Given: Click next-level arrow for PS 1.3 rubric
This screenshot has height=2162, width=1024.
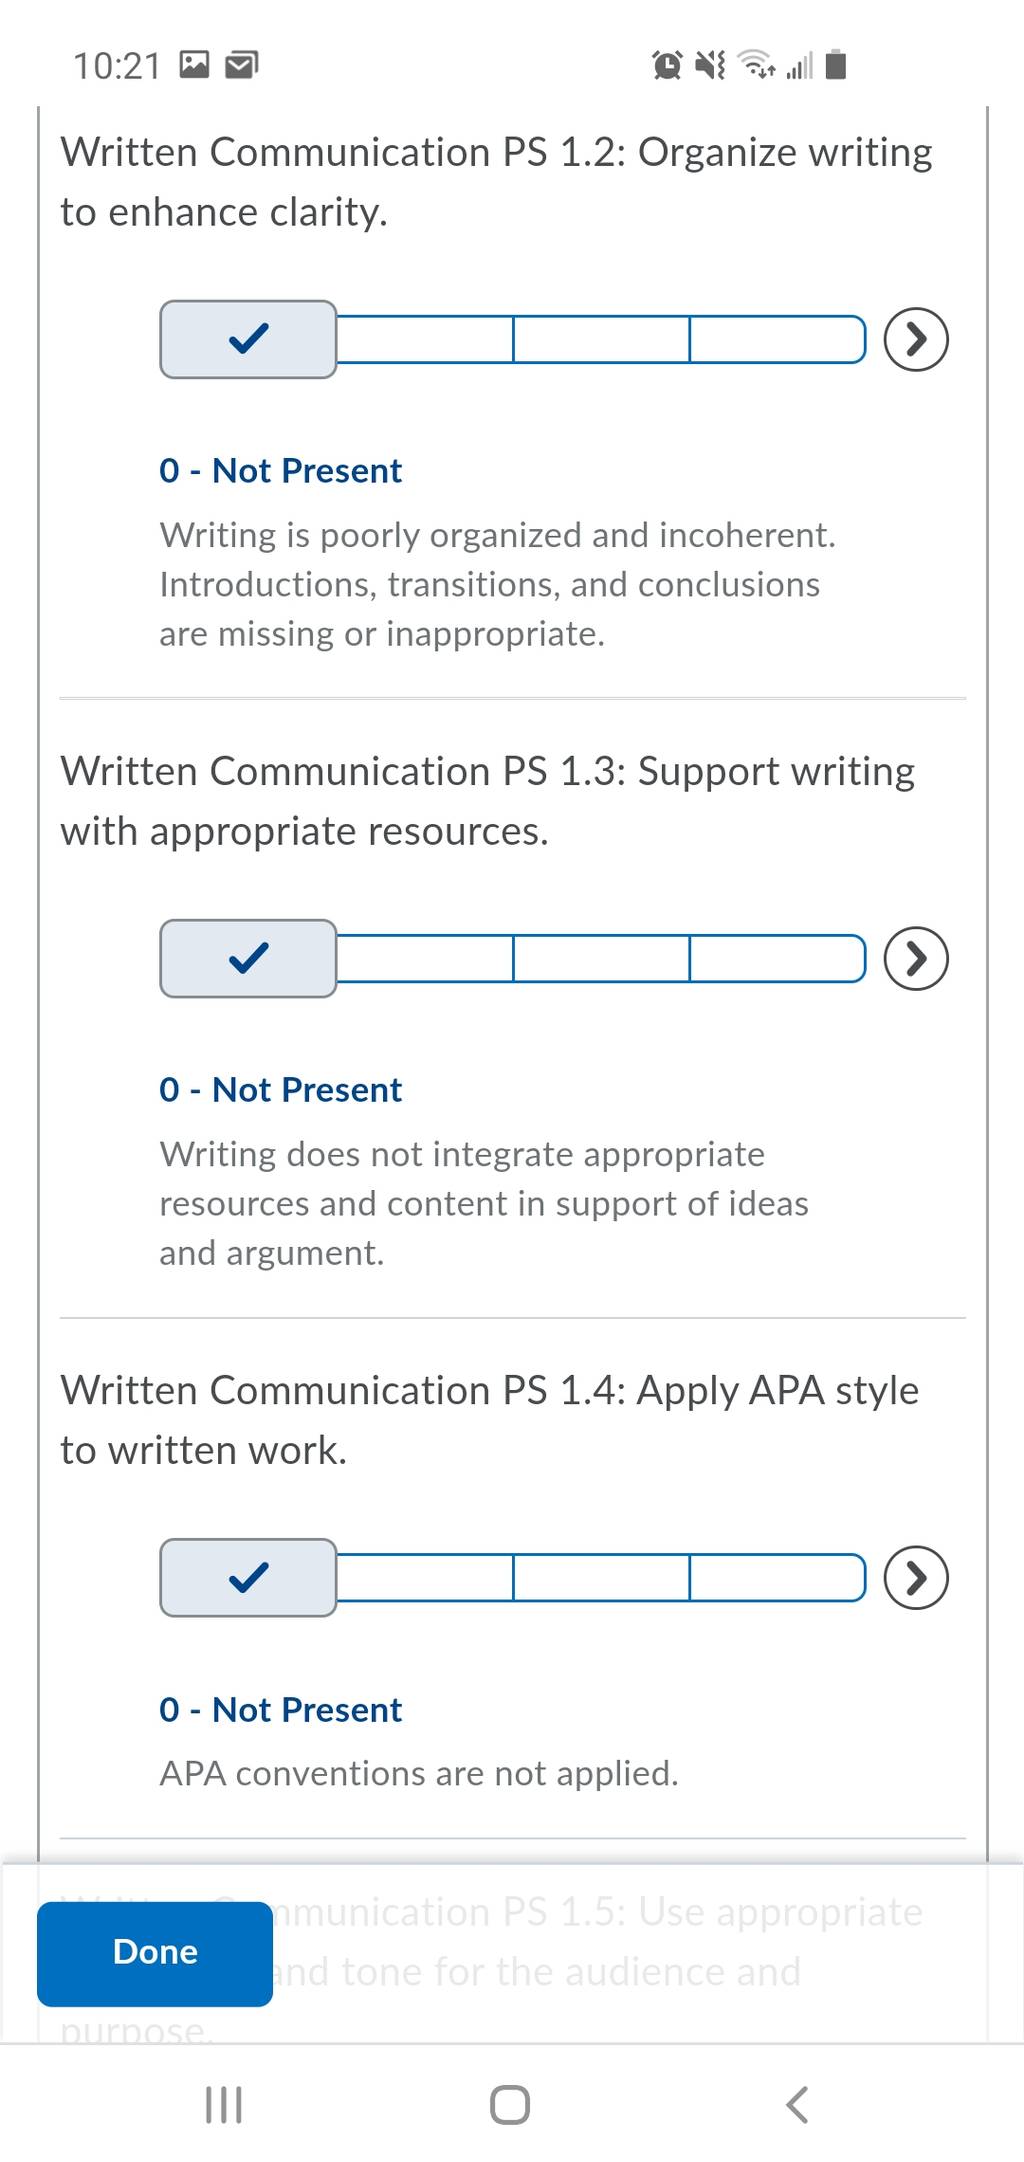Looking at the screenshot, I should coord(916,959).
